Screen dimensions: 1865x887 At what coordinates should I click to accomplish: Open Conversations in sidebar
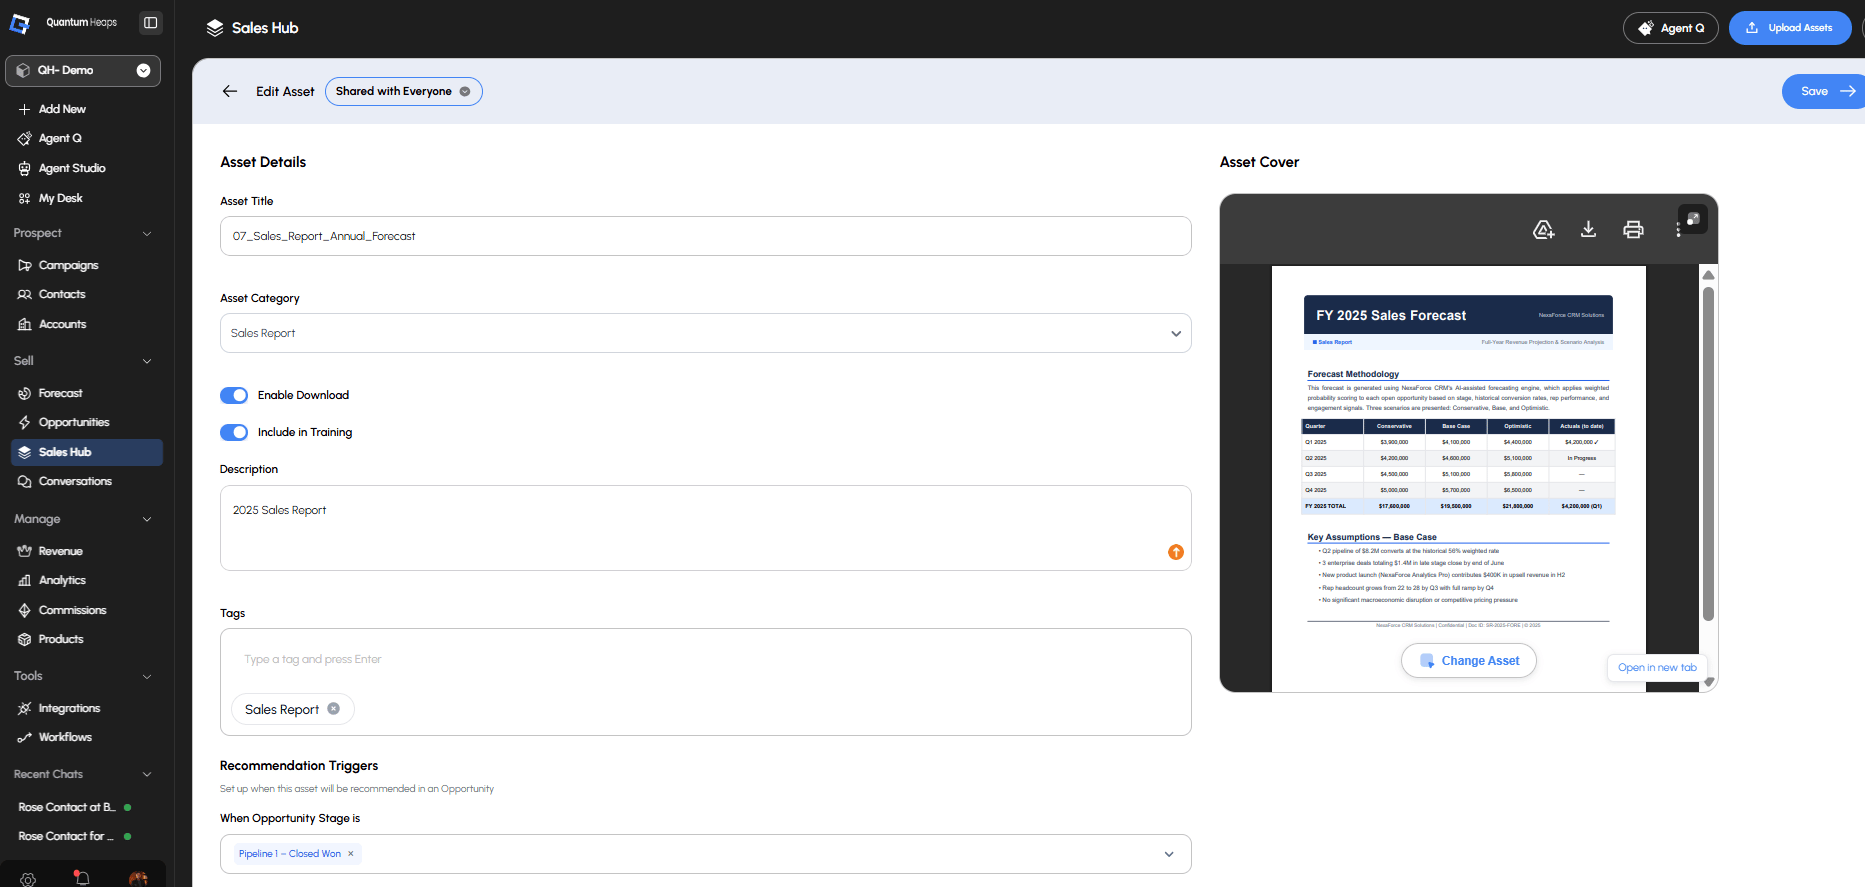(x=75, y=481)
